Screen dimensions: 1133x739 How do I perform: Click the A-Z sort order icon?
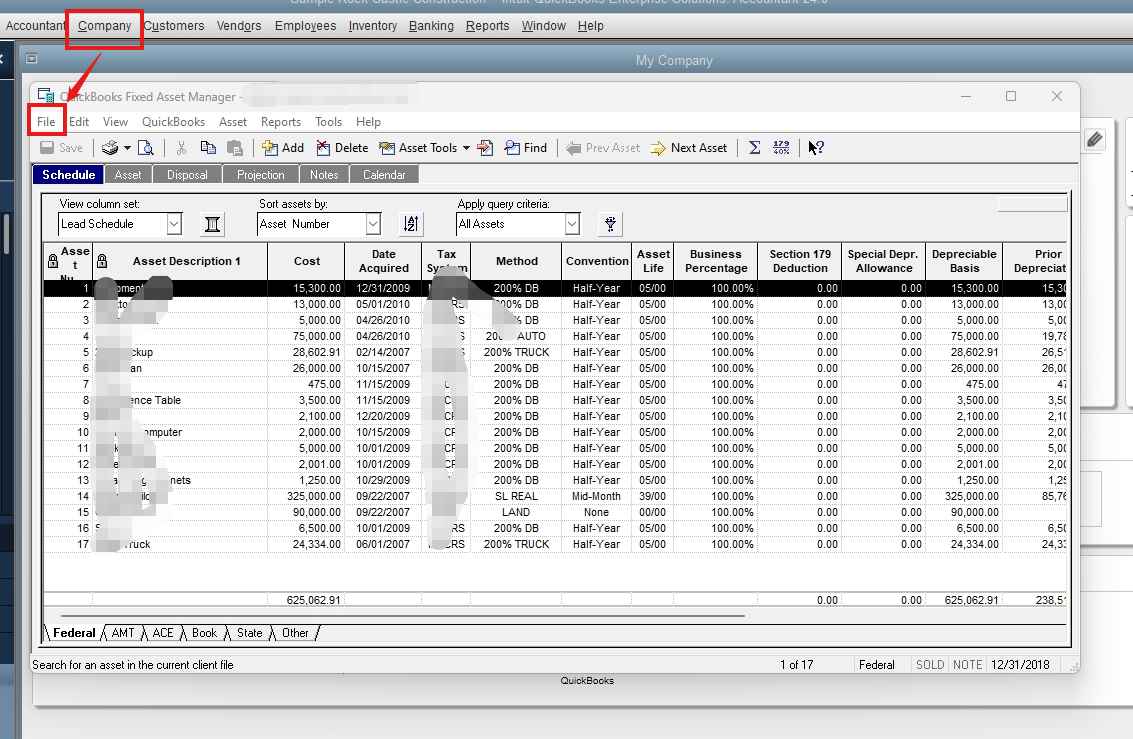click(411, 224)
